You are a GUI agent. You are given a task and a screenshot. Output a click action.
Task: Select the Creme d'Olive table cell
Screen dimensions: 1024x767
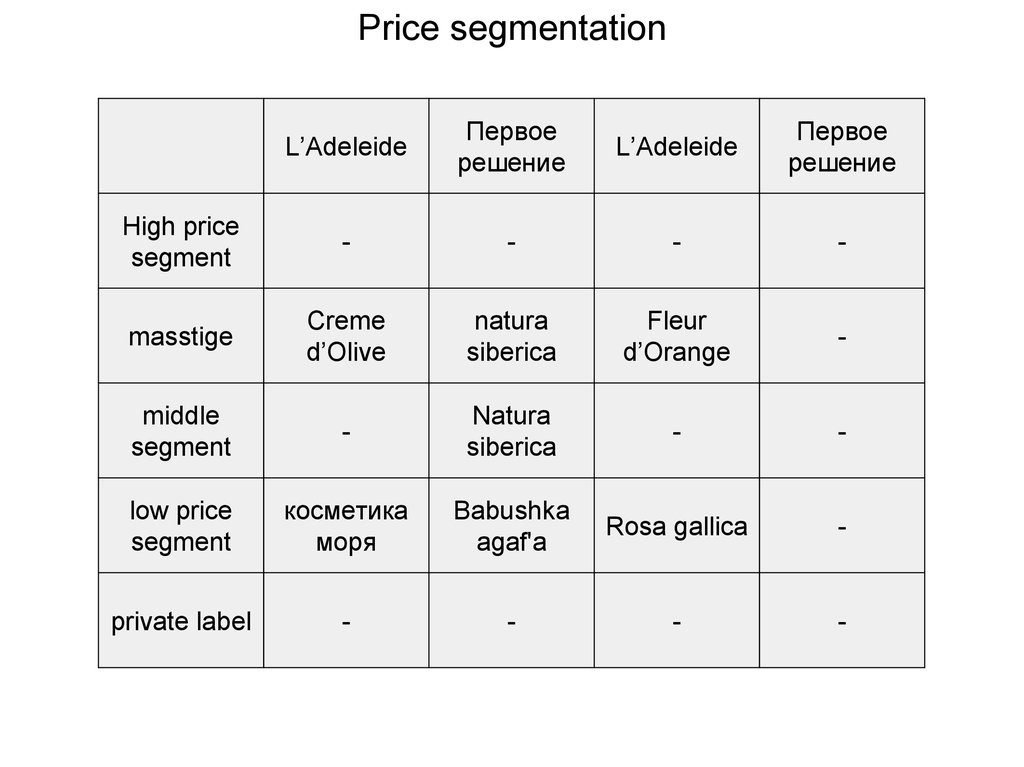[346, 336]
